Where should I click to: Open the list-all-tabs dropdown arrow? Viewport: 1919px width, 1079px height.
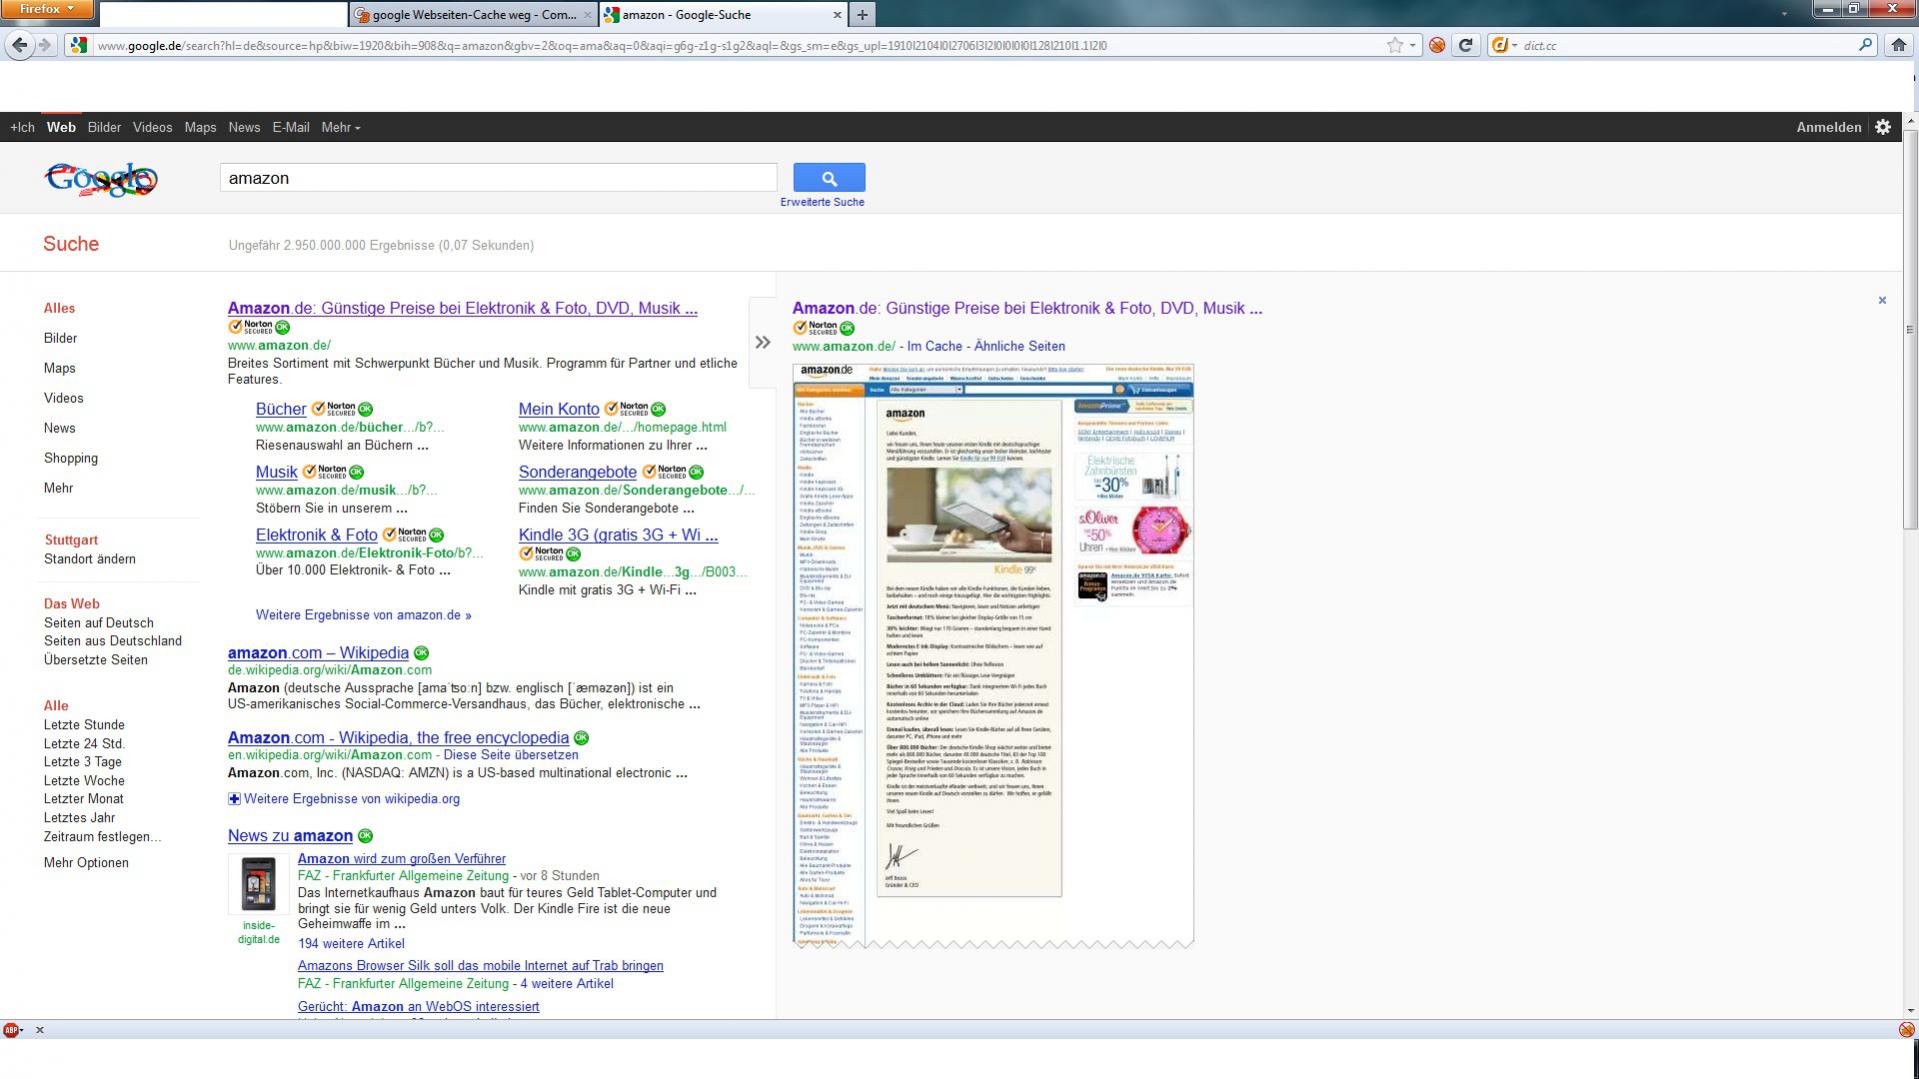pos(1784,15)
